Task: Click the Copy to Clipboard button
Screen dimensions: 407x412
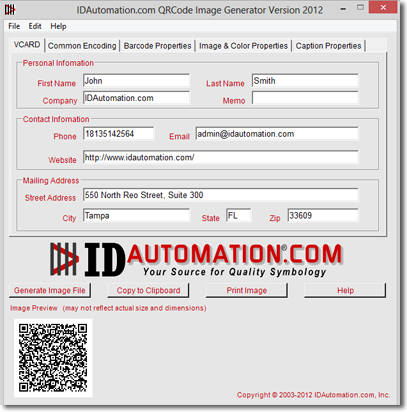Action: tap(148, 290)
